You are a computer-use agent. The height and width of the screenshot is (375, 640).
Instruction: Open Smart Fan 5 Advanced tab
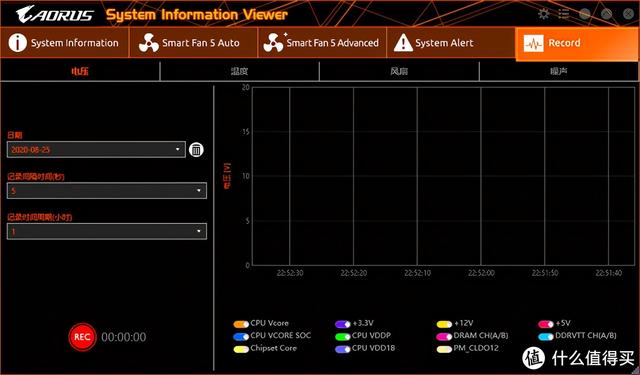click(x=322, y=43)
